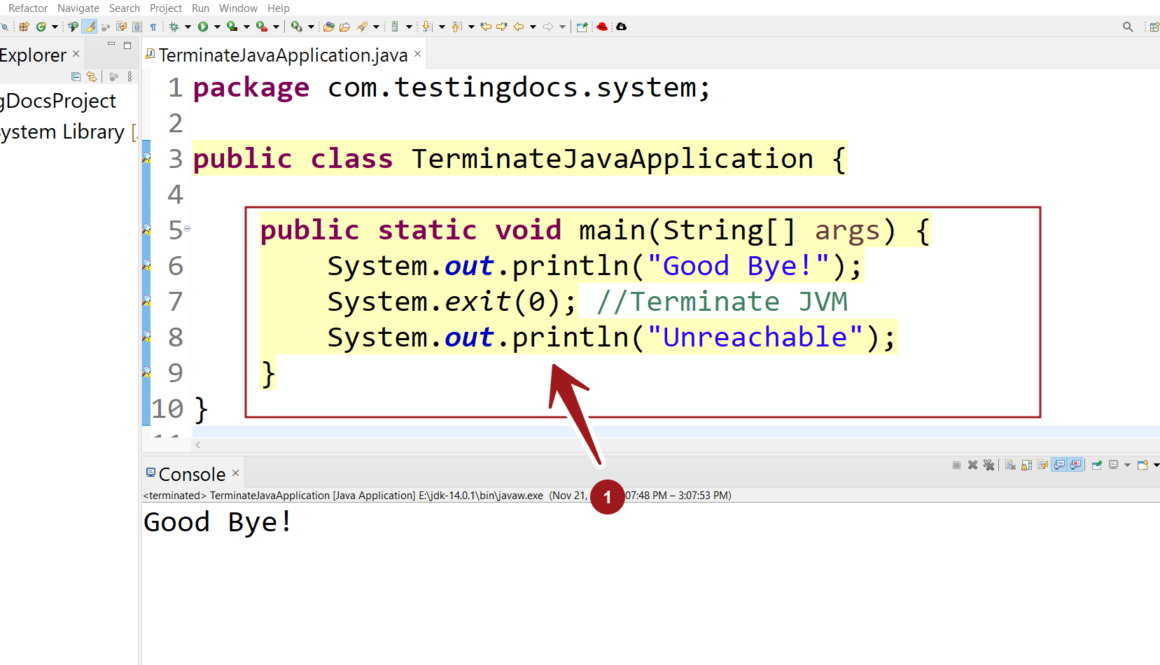Click Remove All Terminated Launches double-X icon

[x=988, y=465]
